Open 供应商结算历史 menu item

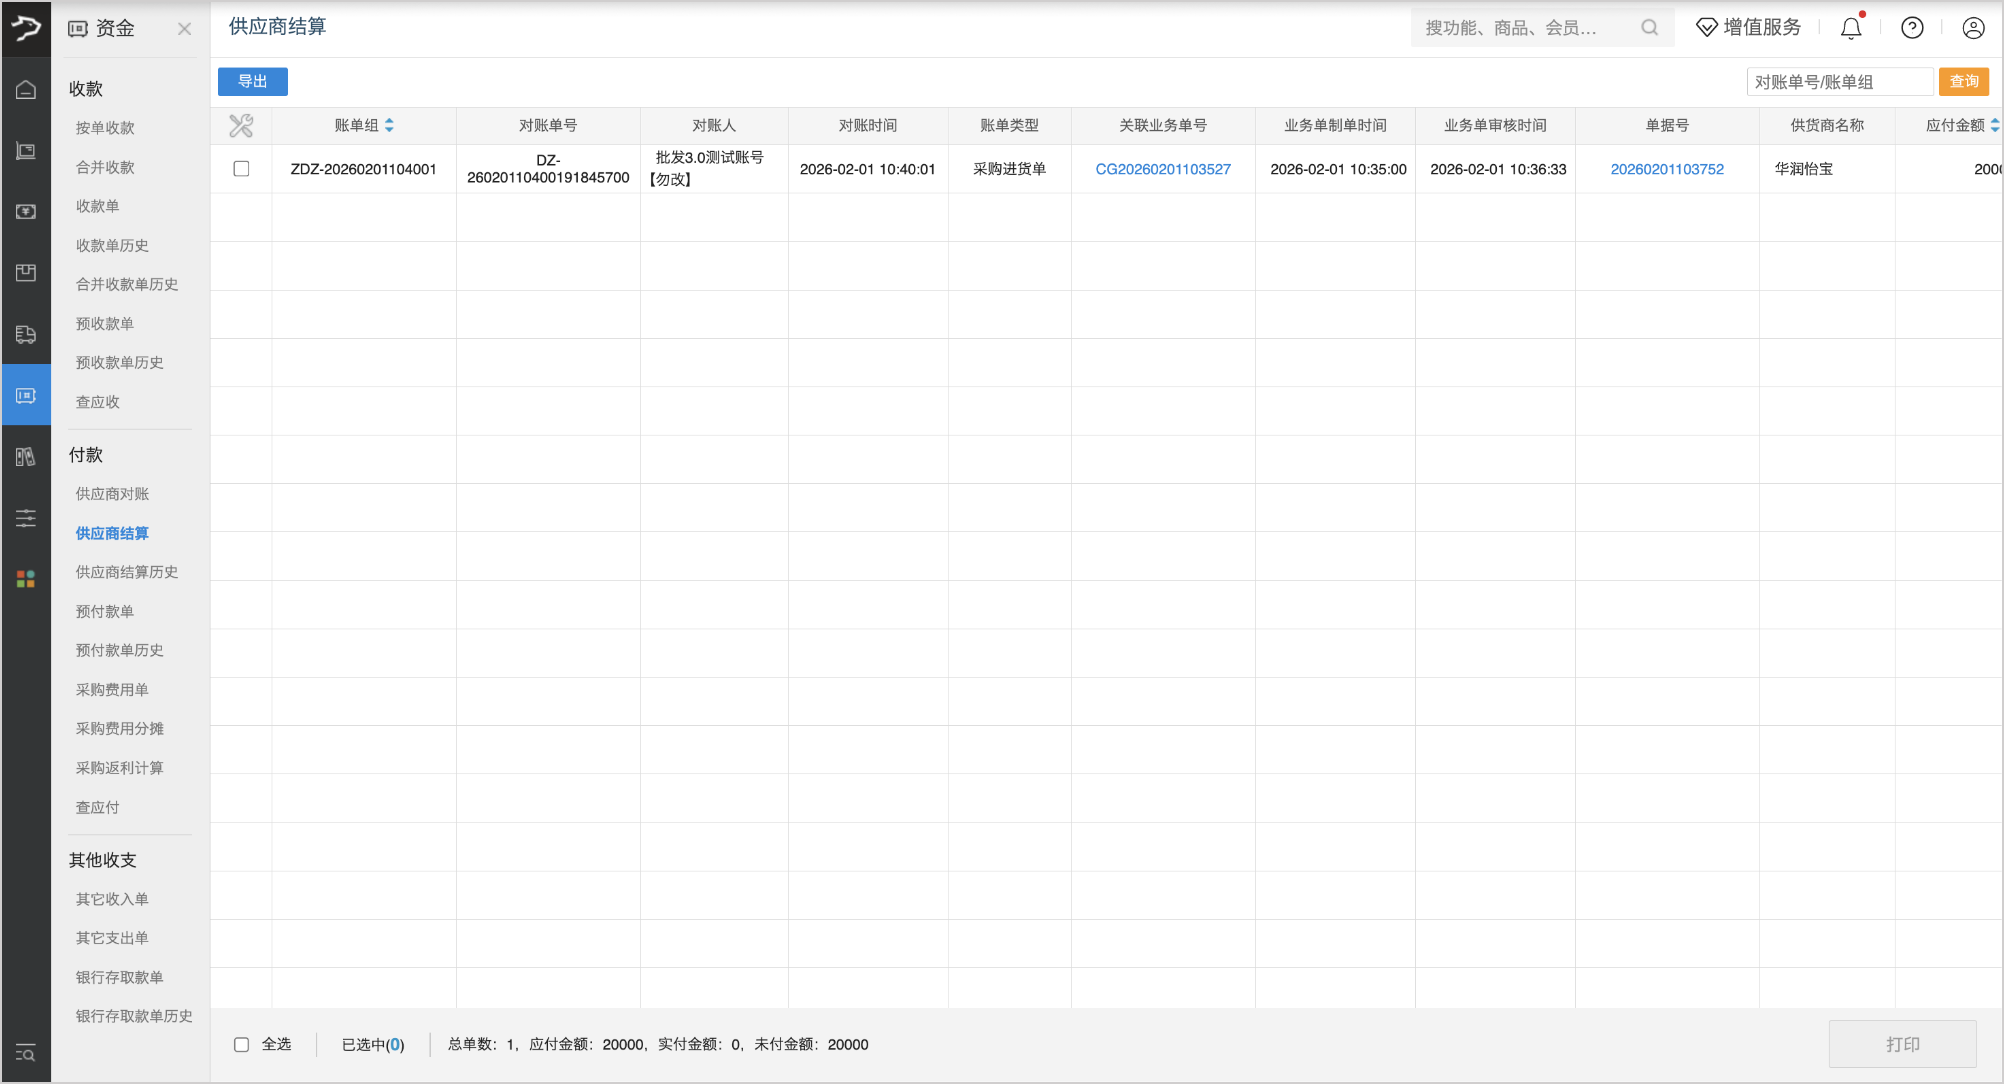click(127, 572)
